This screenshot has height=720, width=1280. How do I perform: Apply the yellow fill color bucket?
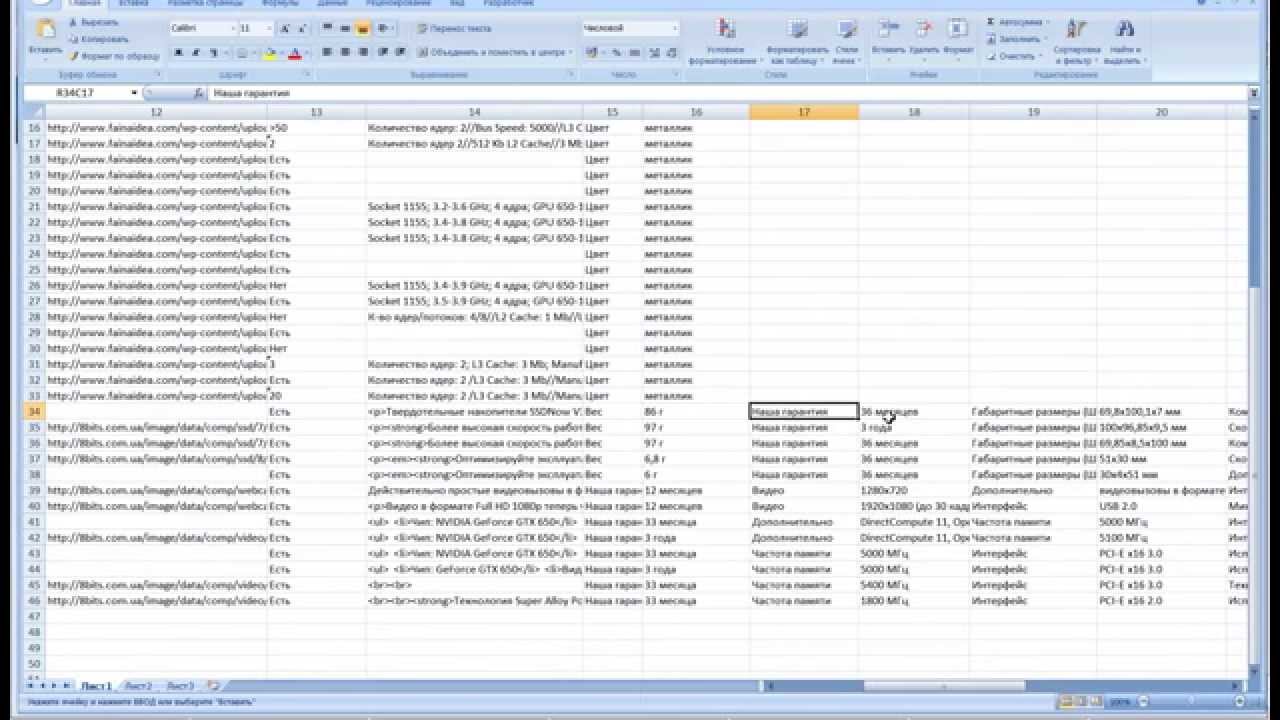coord(270,53)
